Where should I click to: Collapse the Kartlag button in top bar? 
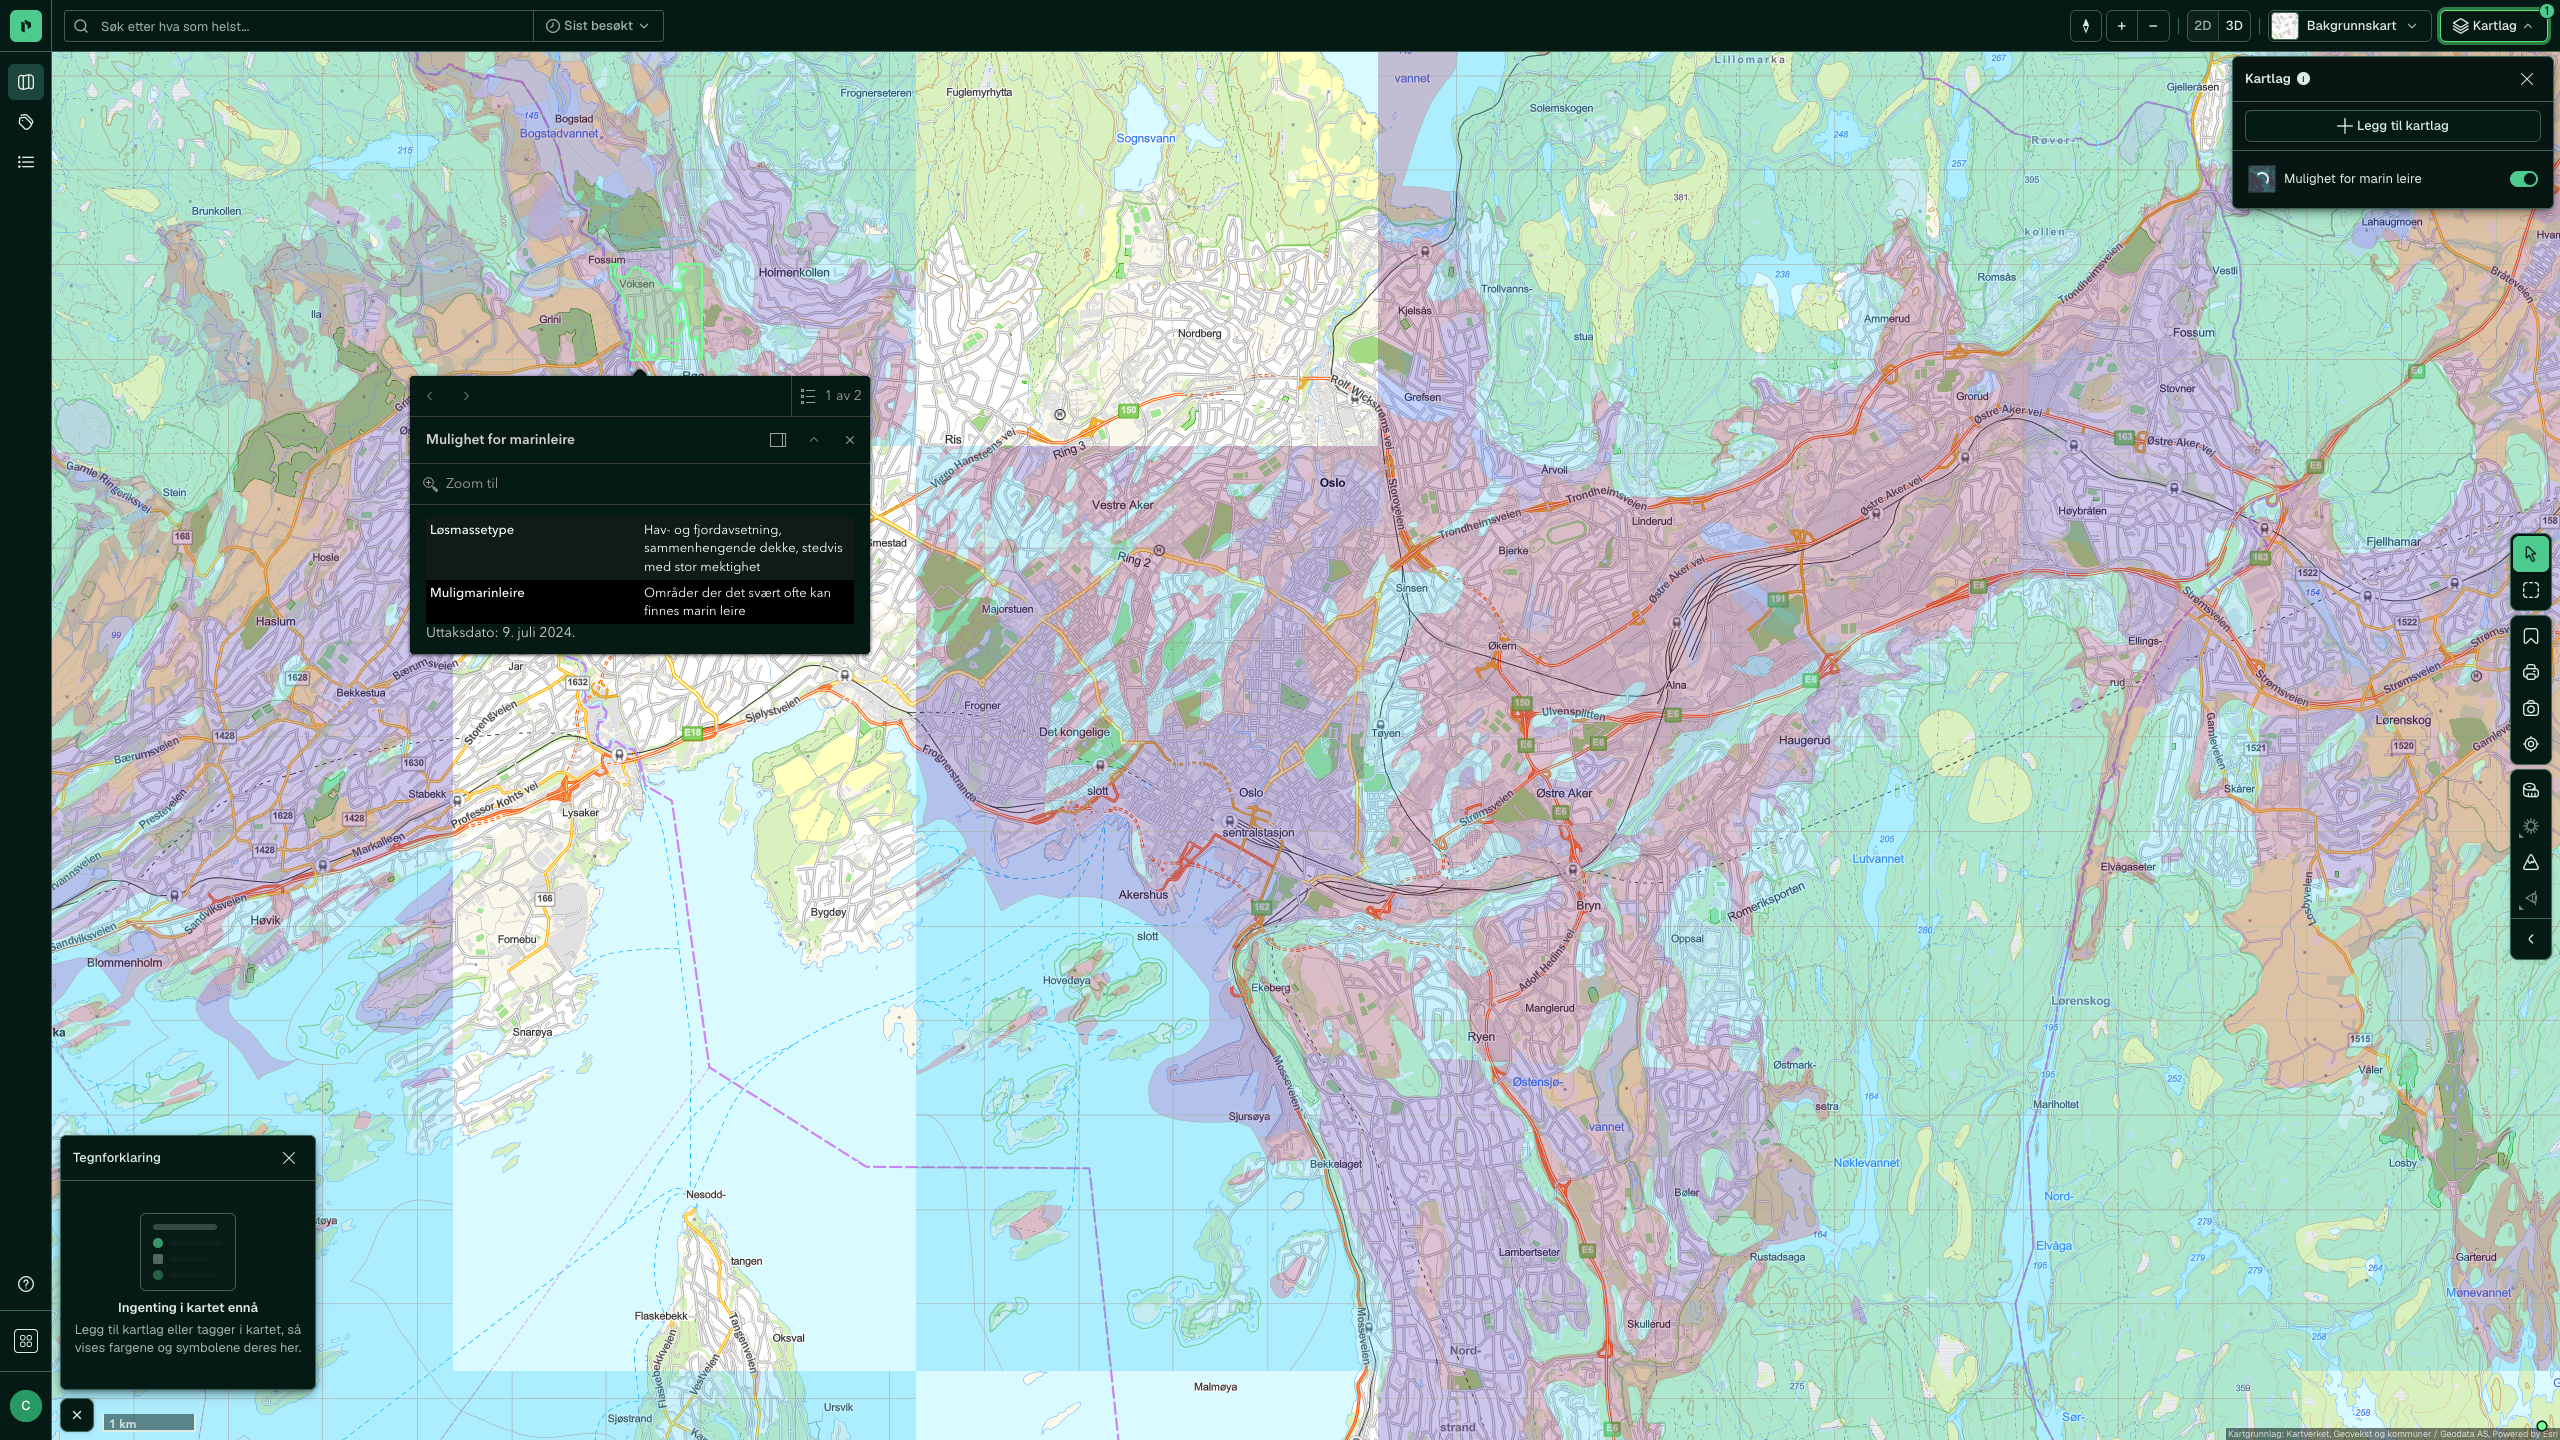pos(2492,26)
